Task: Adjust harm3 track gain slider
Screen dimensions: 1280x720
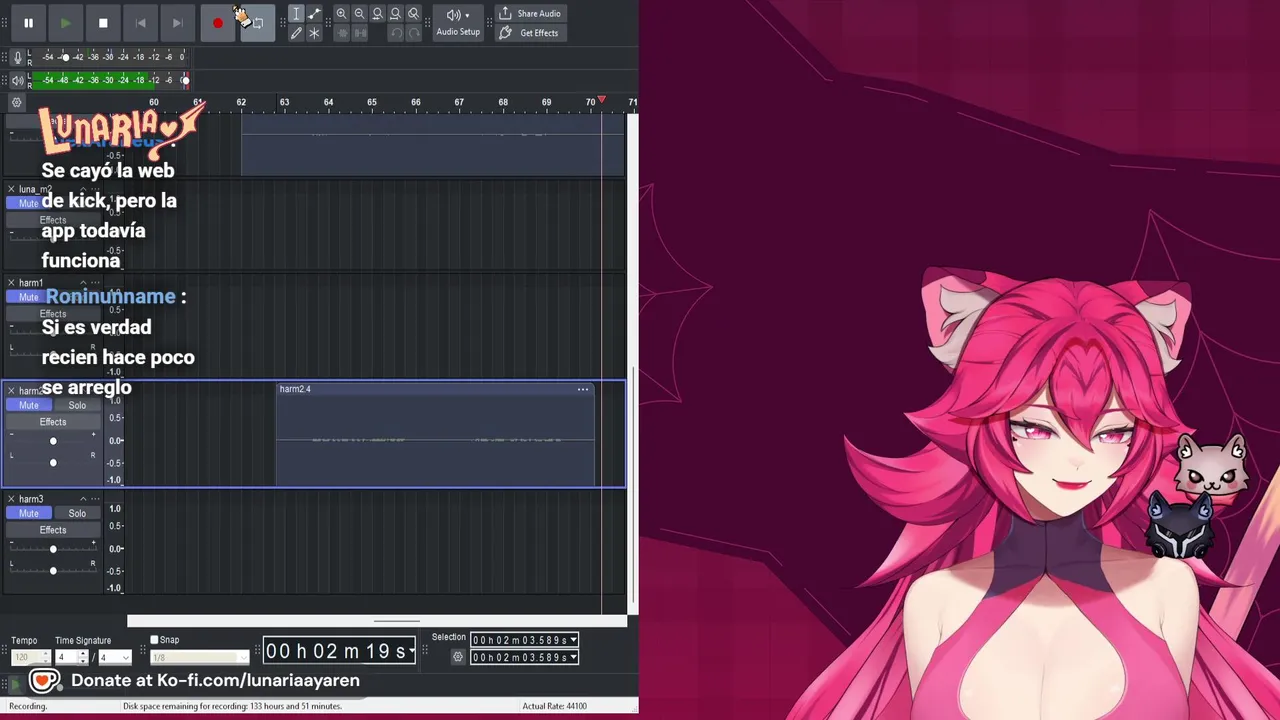Action: point(53,549)
